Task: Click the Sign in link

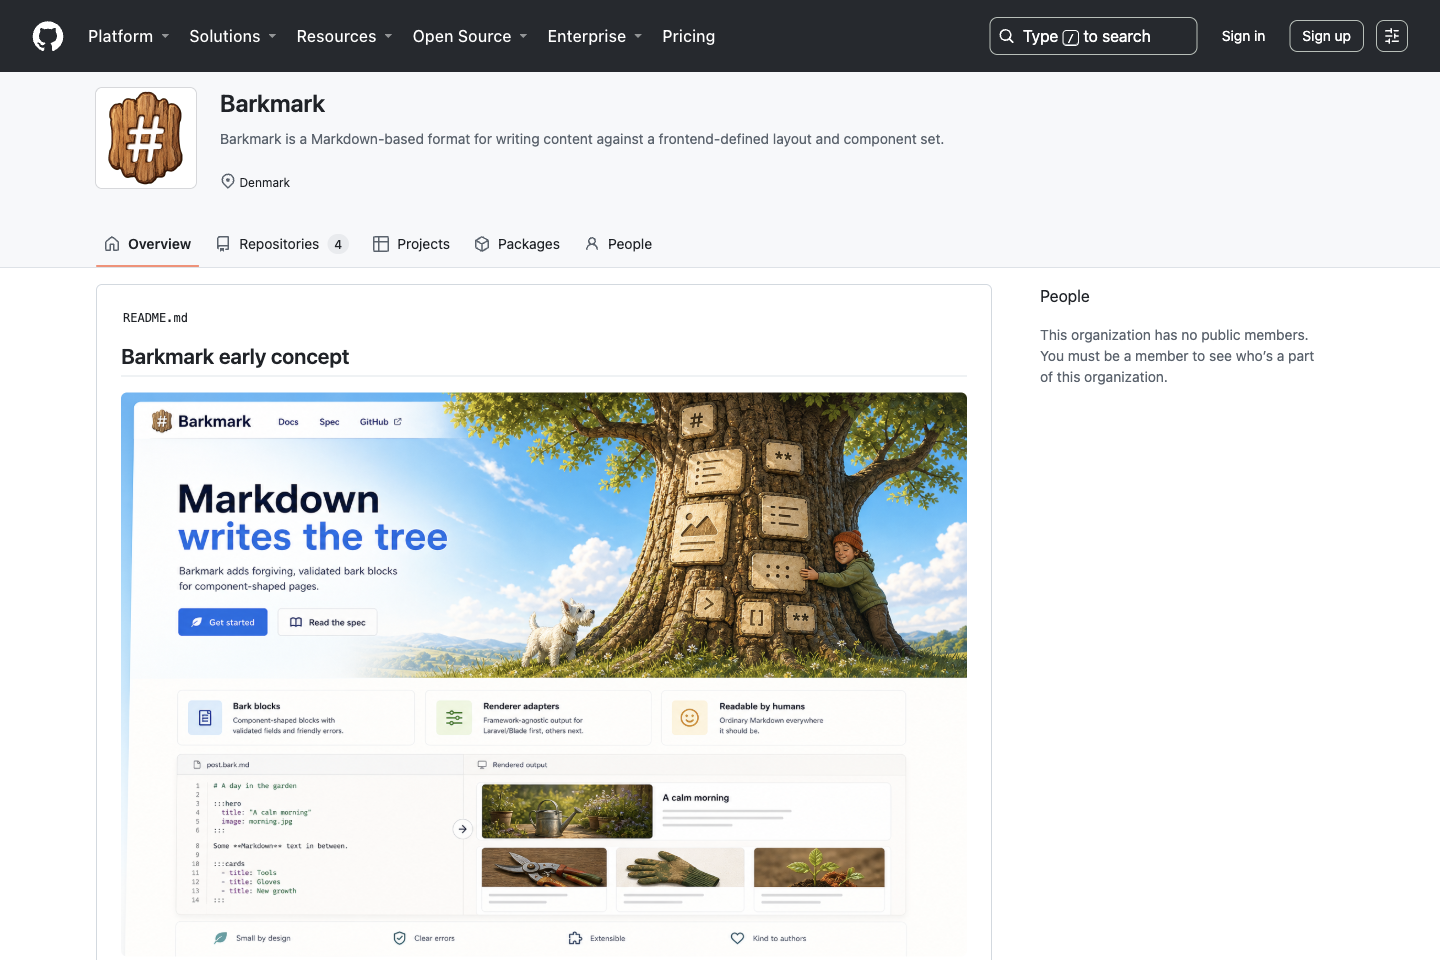Action: [1243, 36]
